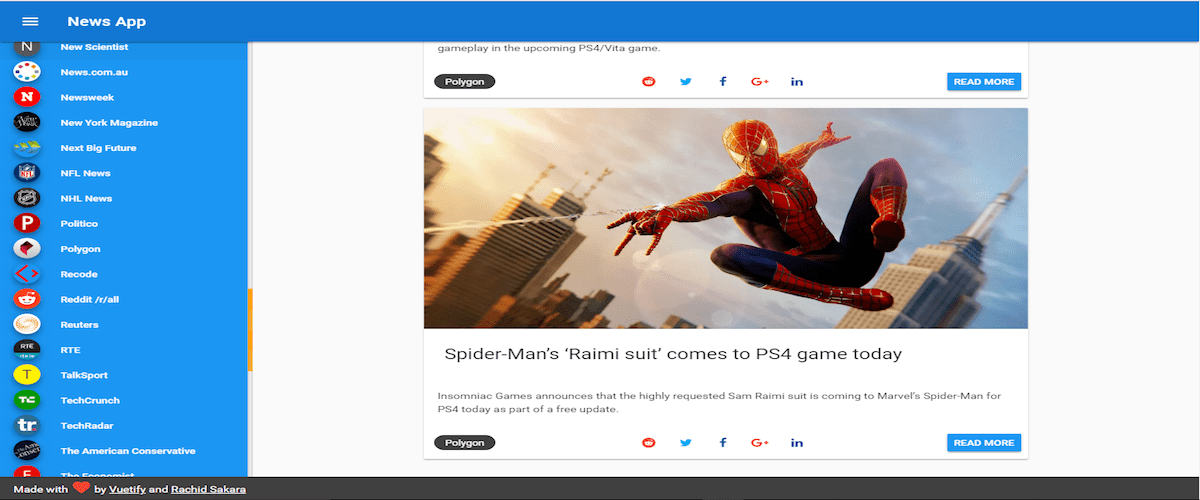Screen dimensions: 1200x500
Task: Click the TalkSport yellow T icon
Action: (27, 375)
